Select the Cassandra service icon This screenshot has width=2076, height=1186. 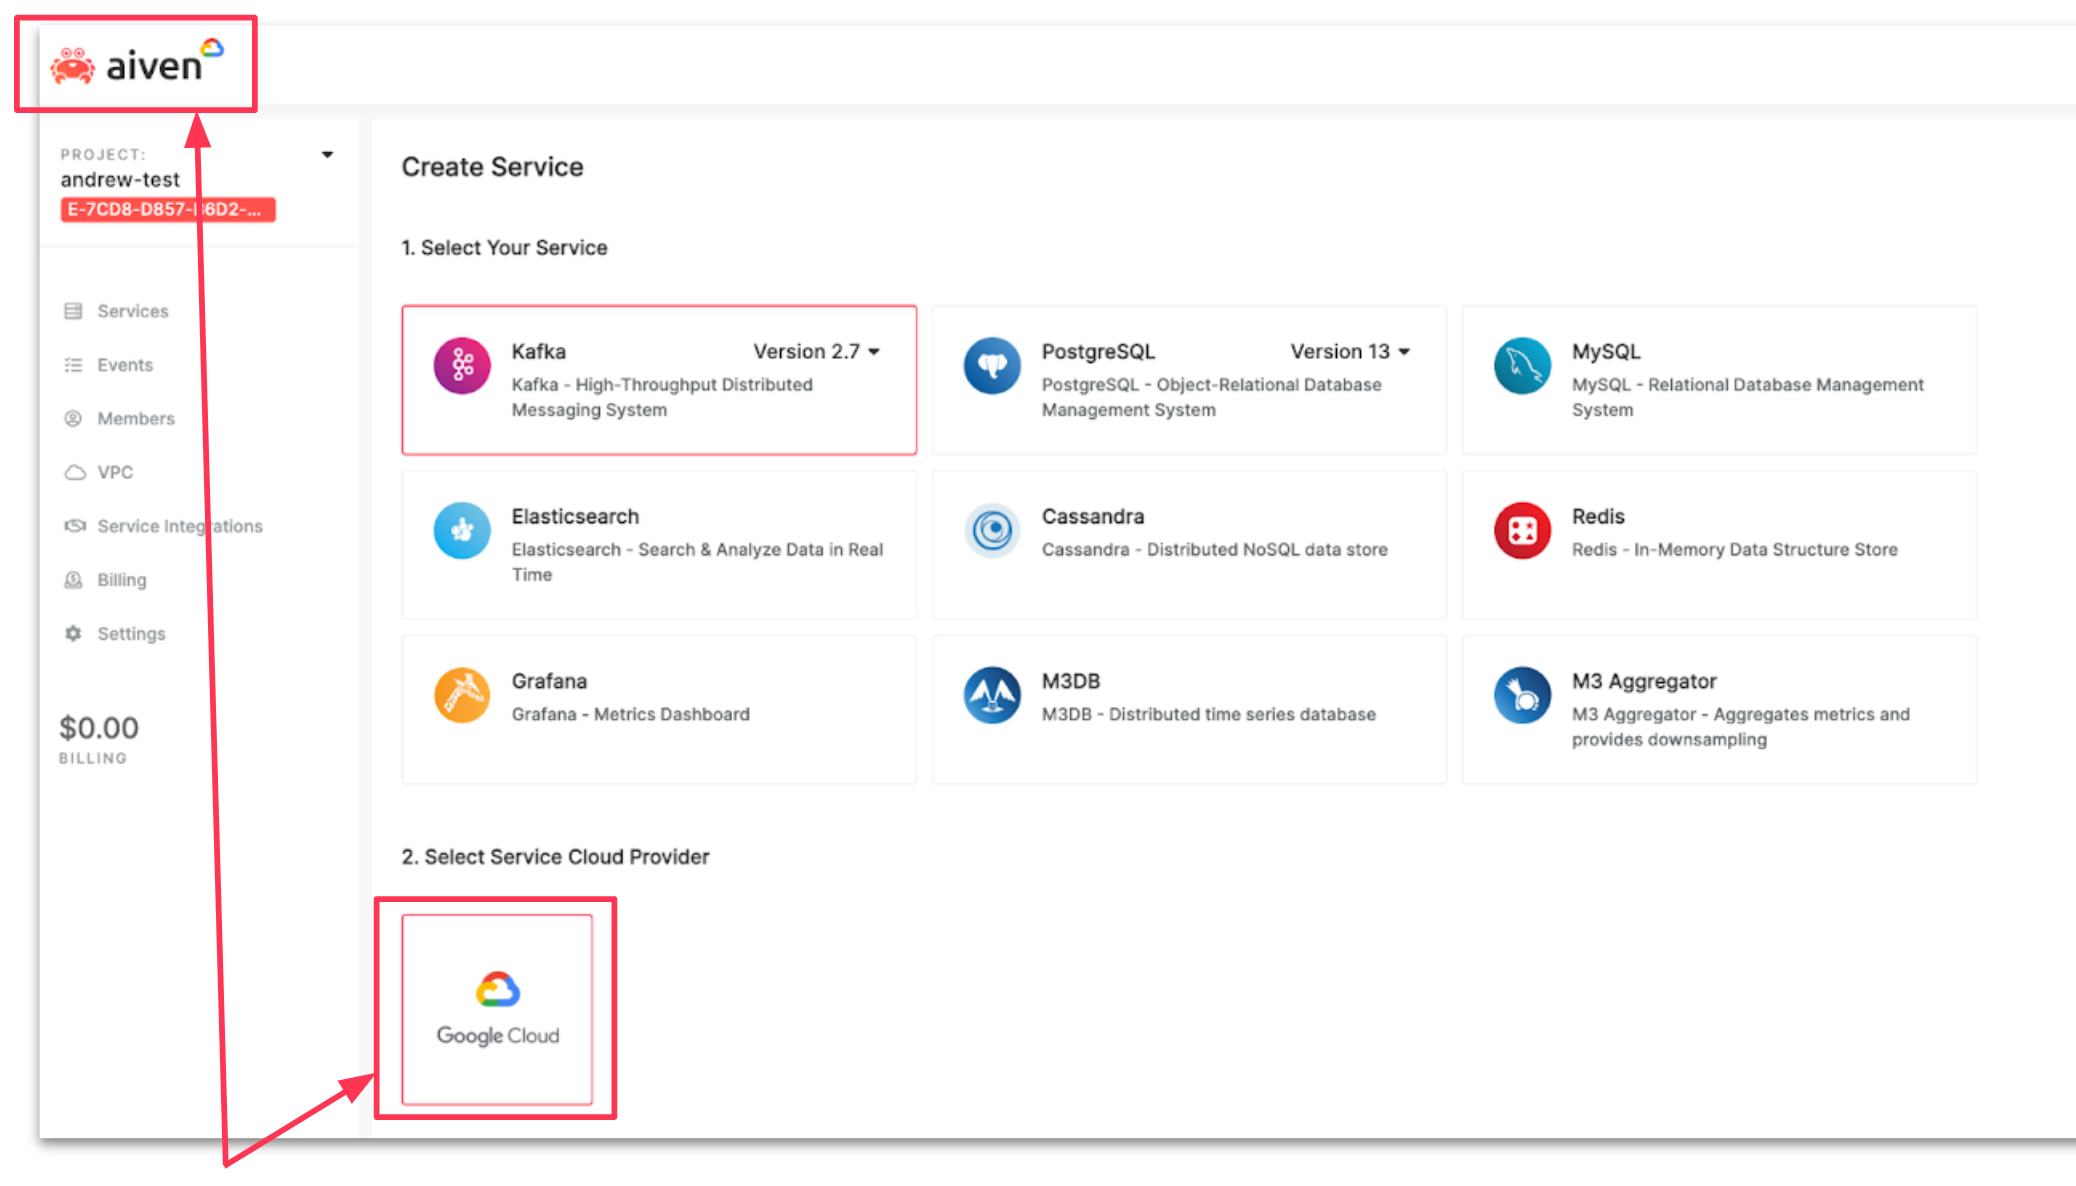pyautogui.click(x=990, y=530)
